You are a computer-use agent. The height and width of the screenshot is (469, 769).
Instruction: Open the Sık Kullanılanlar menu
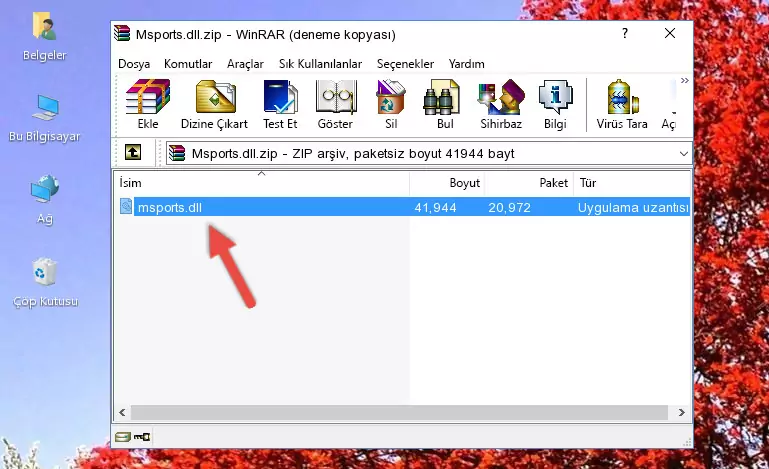click(320, 64)
